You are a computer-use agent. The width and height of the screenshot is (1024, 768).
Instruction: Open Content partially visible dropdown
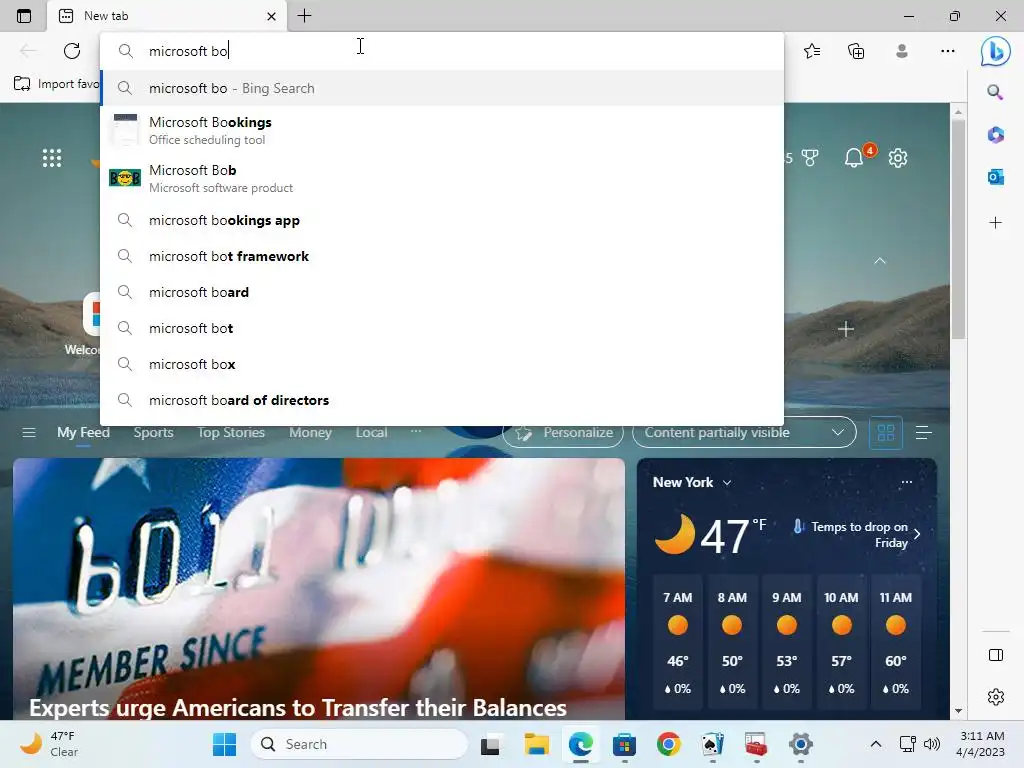[744, 432]
